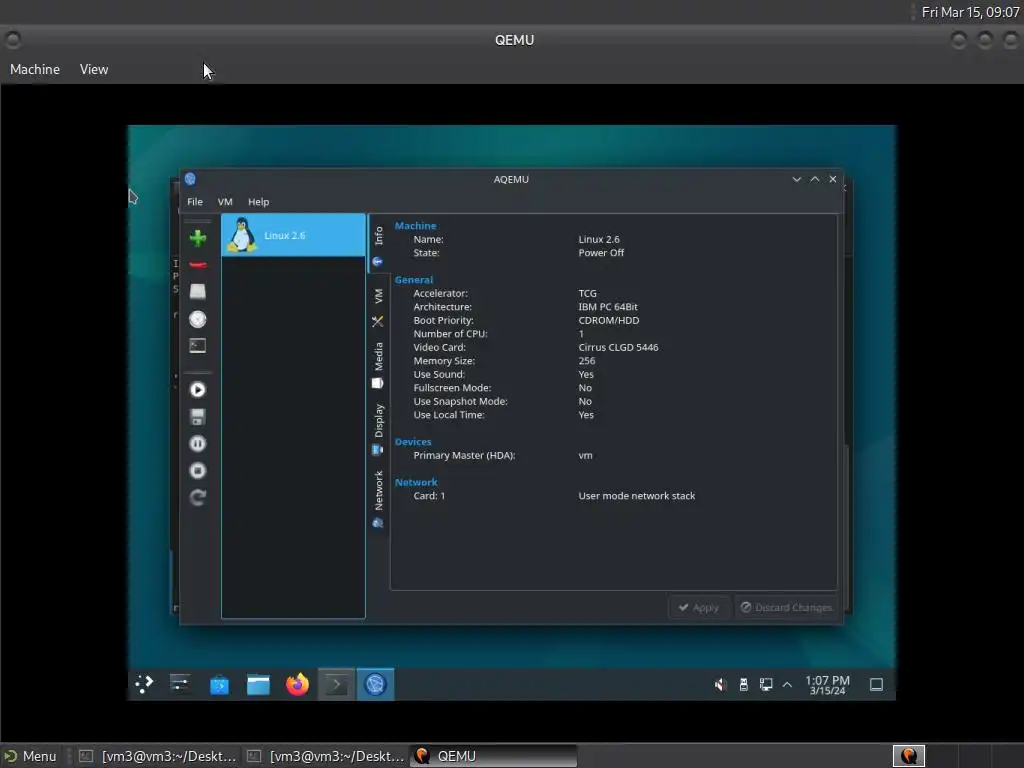Click the CDROM/HDD boot priority value

pos(609,320)
